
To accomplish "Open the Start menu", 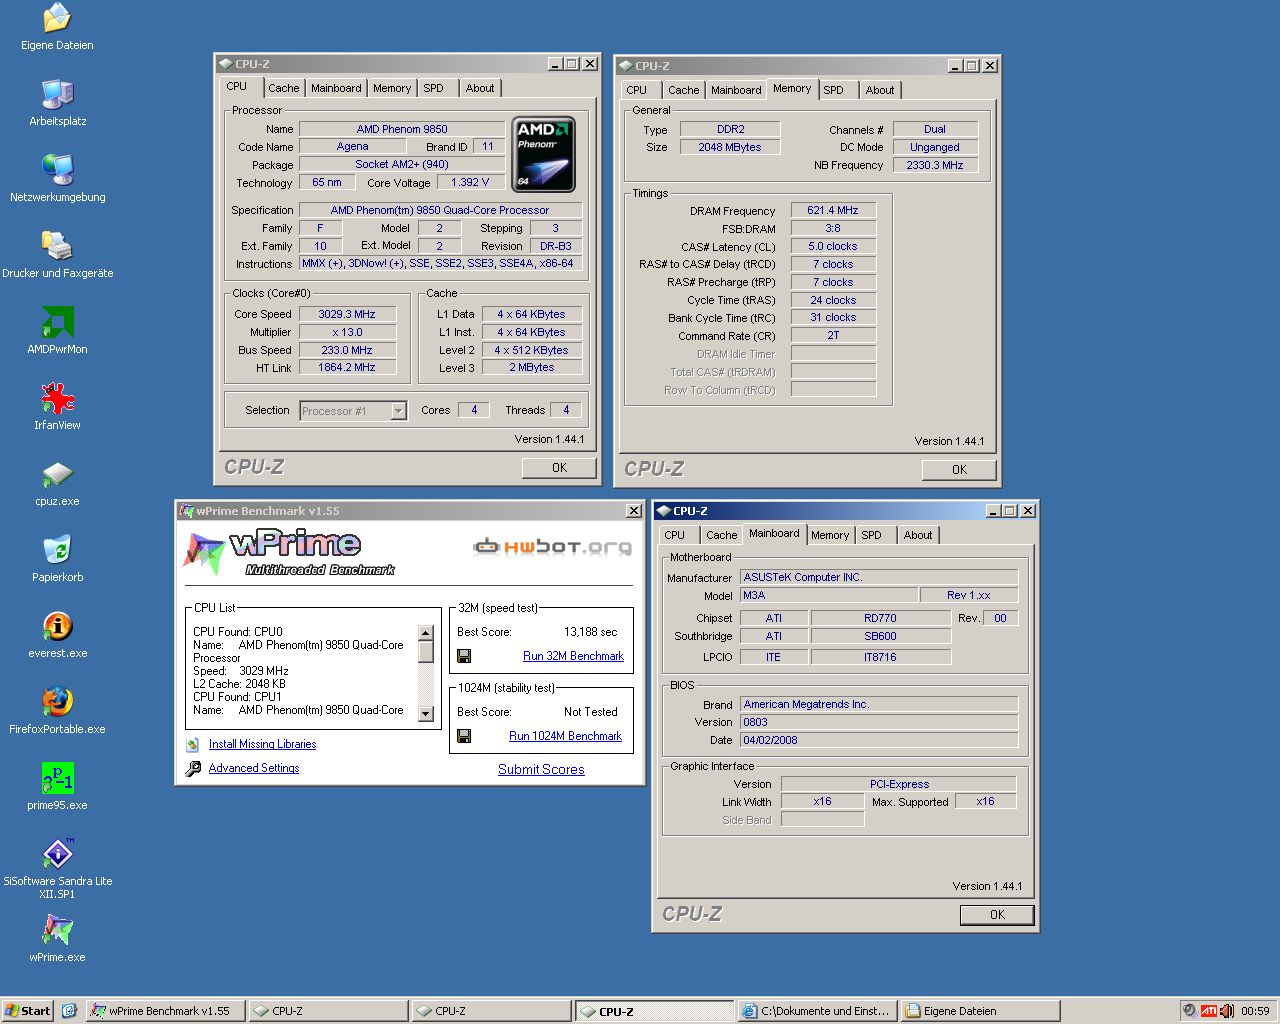I will [x=28, y=1011].
